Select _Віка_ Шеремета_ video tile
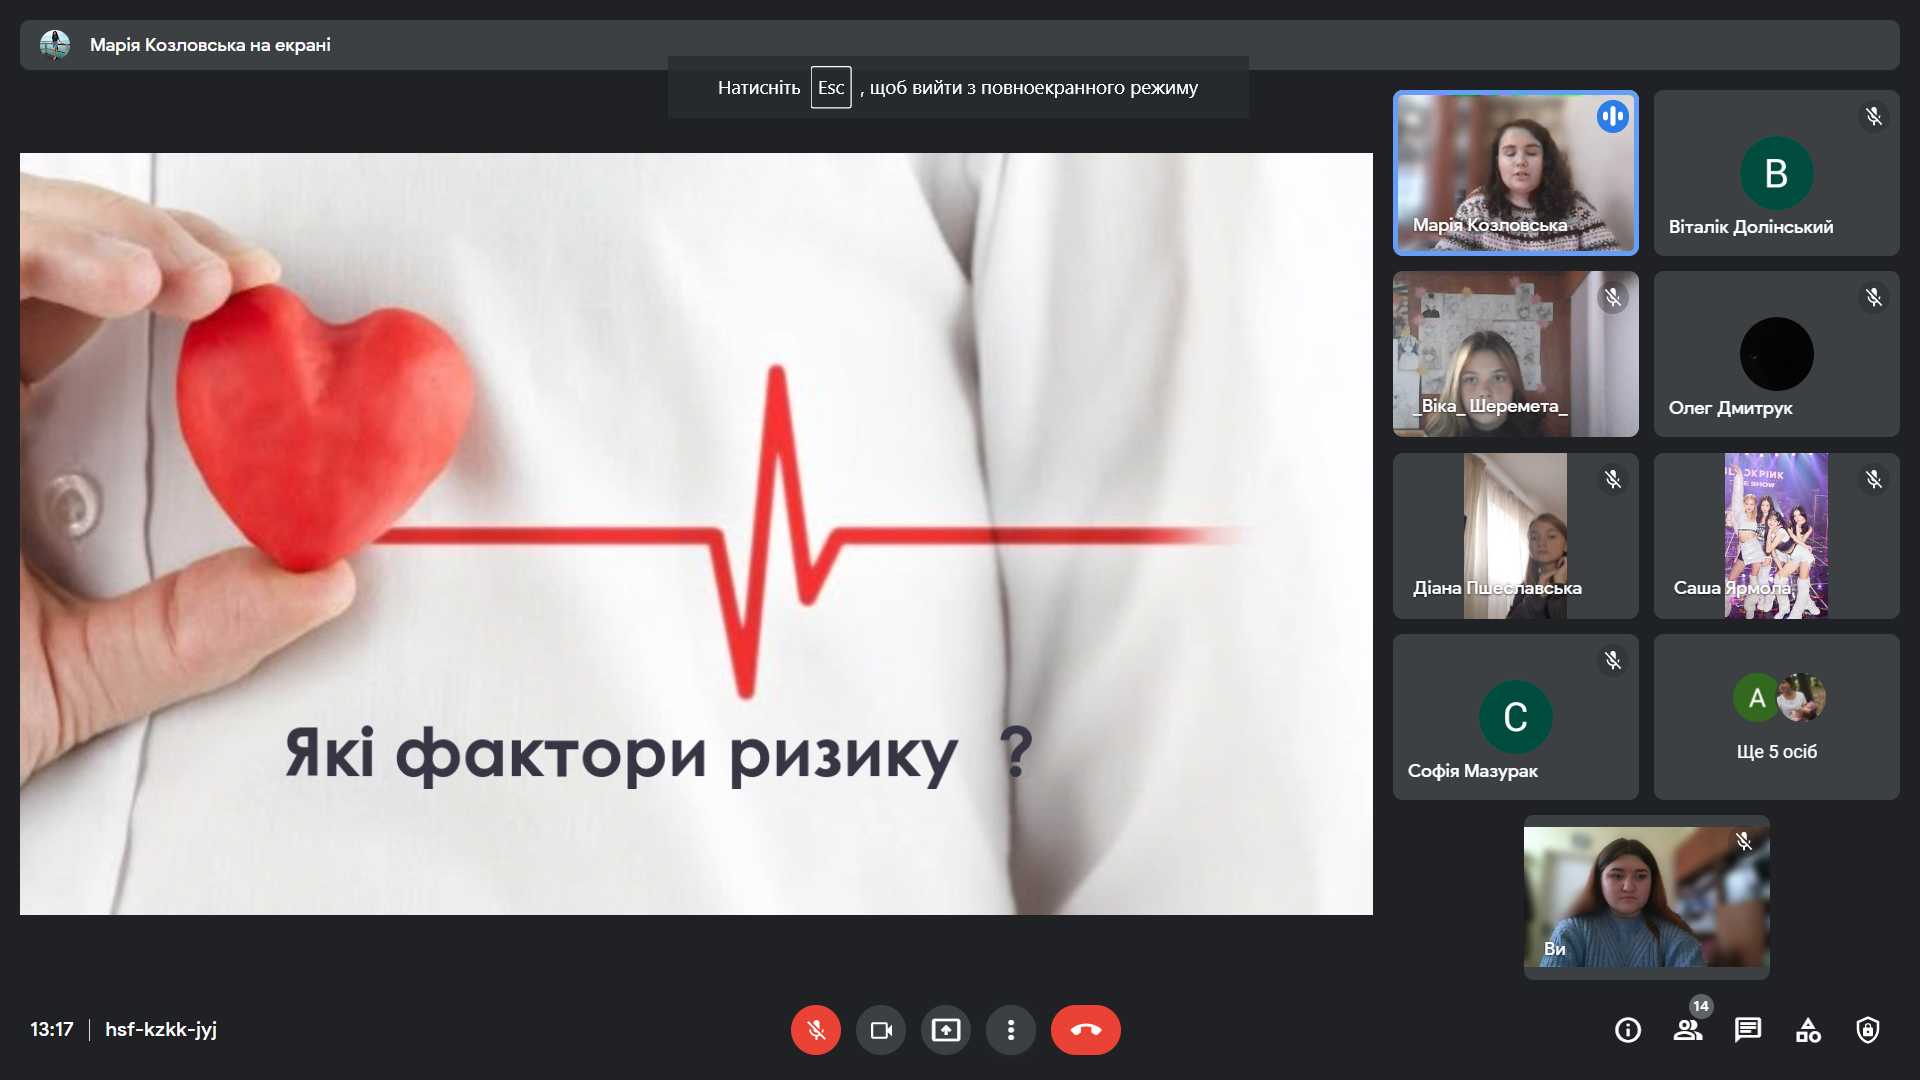The image size is (1920, 1080). 1514,354
